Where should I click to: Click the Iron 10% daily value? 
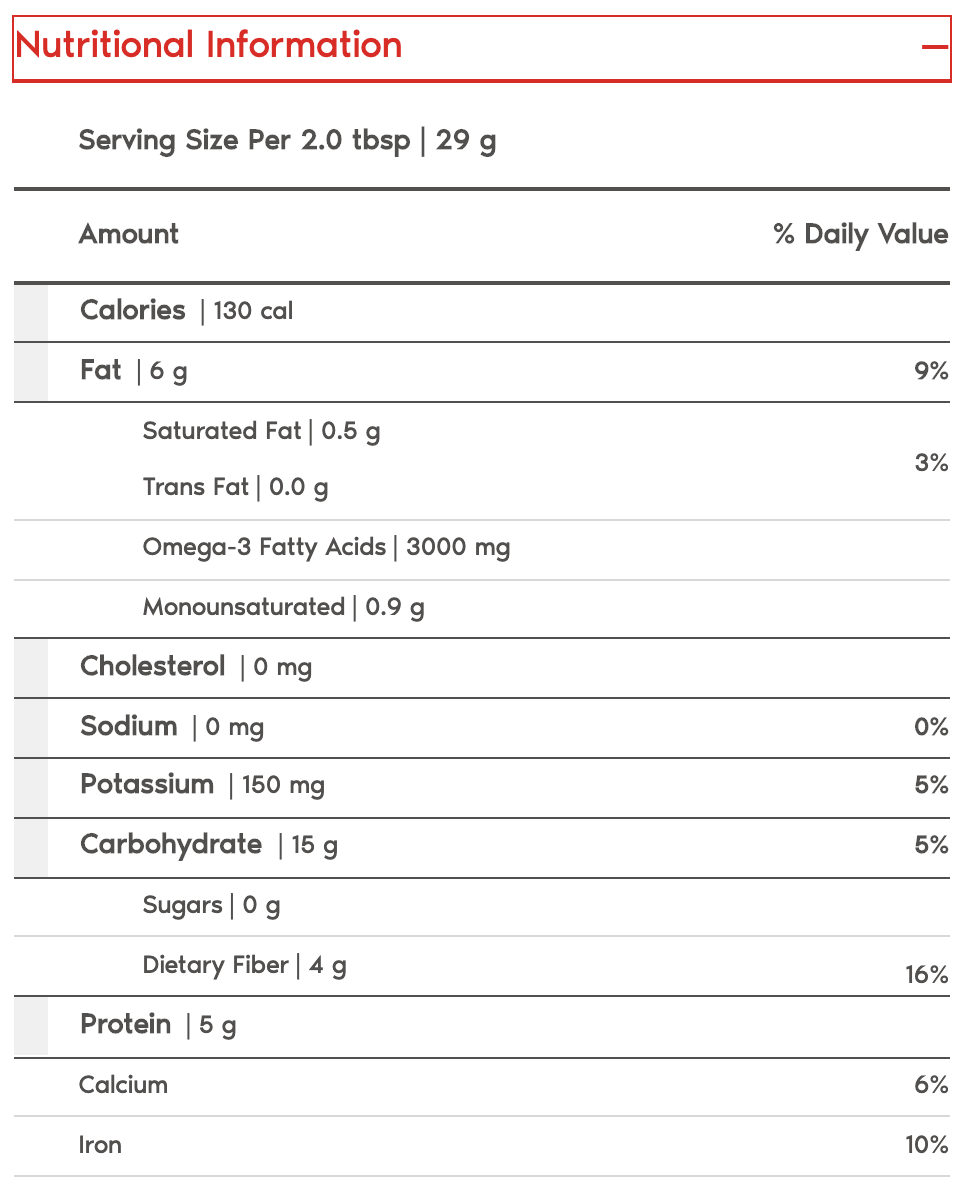(x=926, y=1145)
